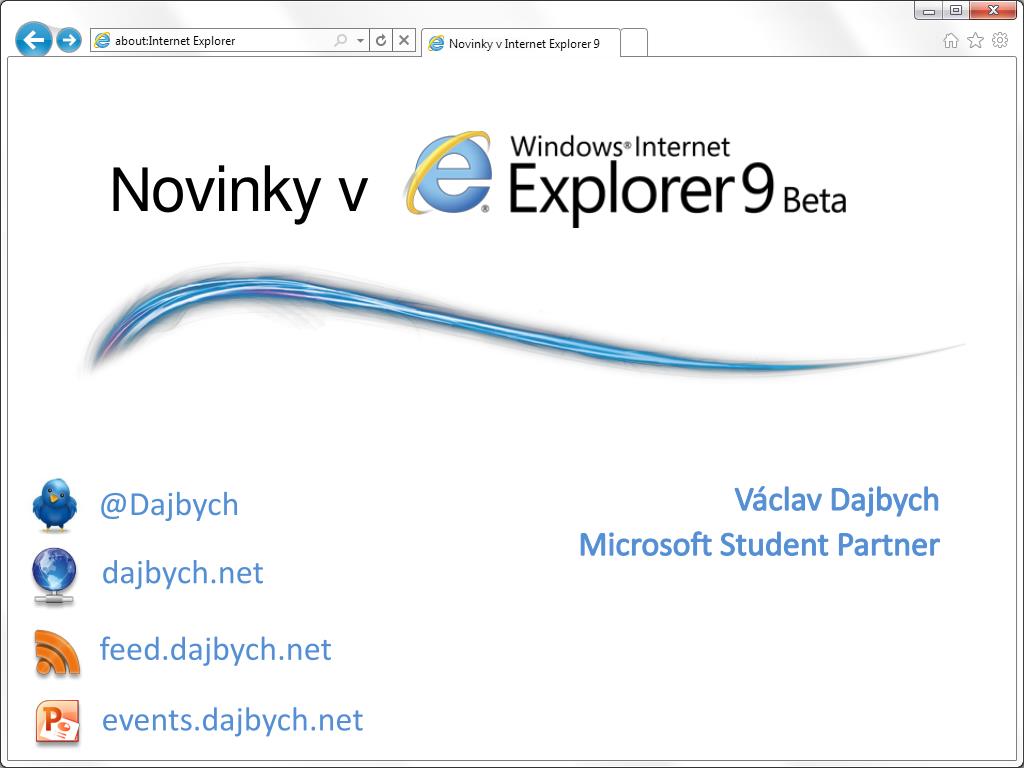Open a new blank tab
The width and height of the screenshot is (1024, 768).
(x=633, y=43)
